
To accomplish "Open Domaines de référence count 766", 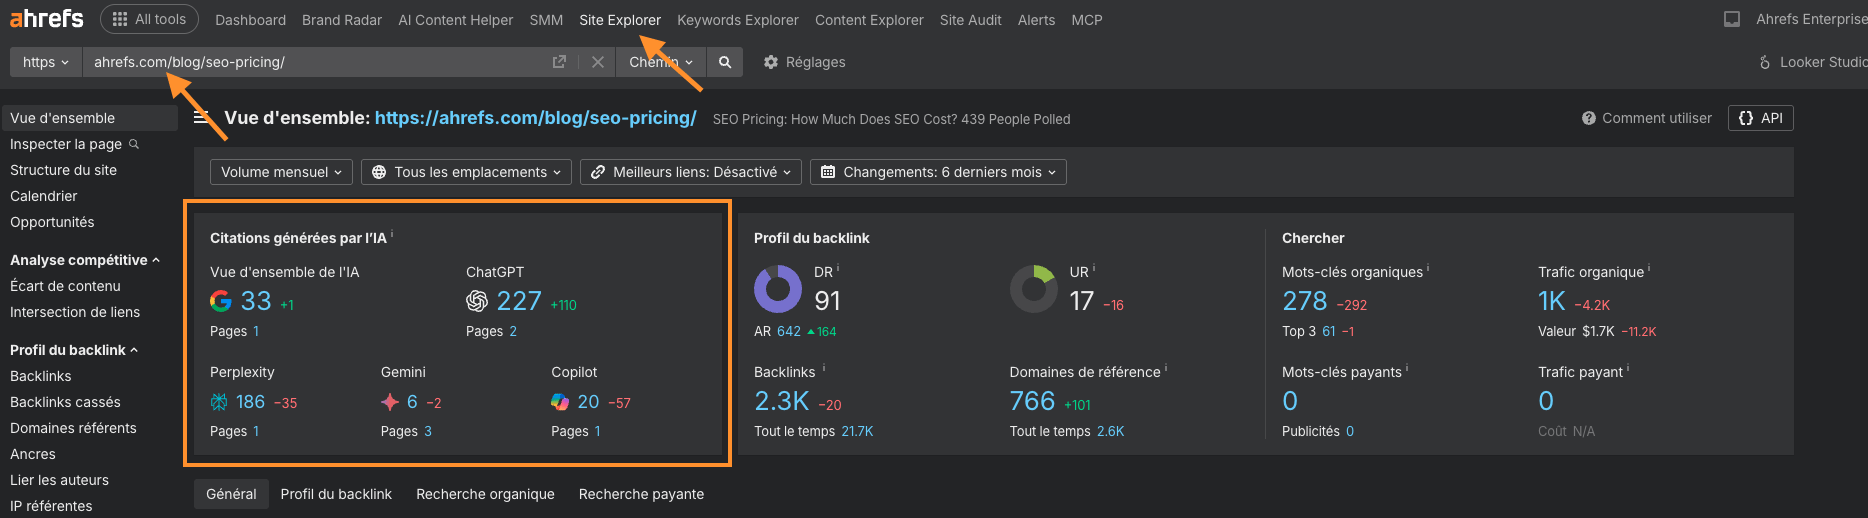I will tap(1032, 401).
